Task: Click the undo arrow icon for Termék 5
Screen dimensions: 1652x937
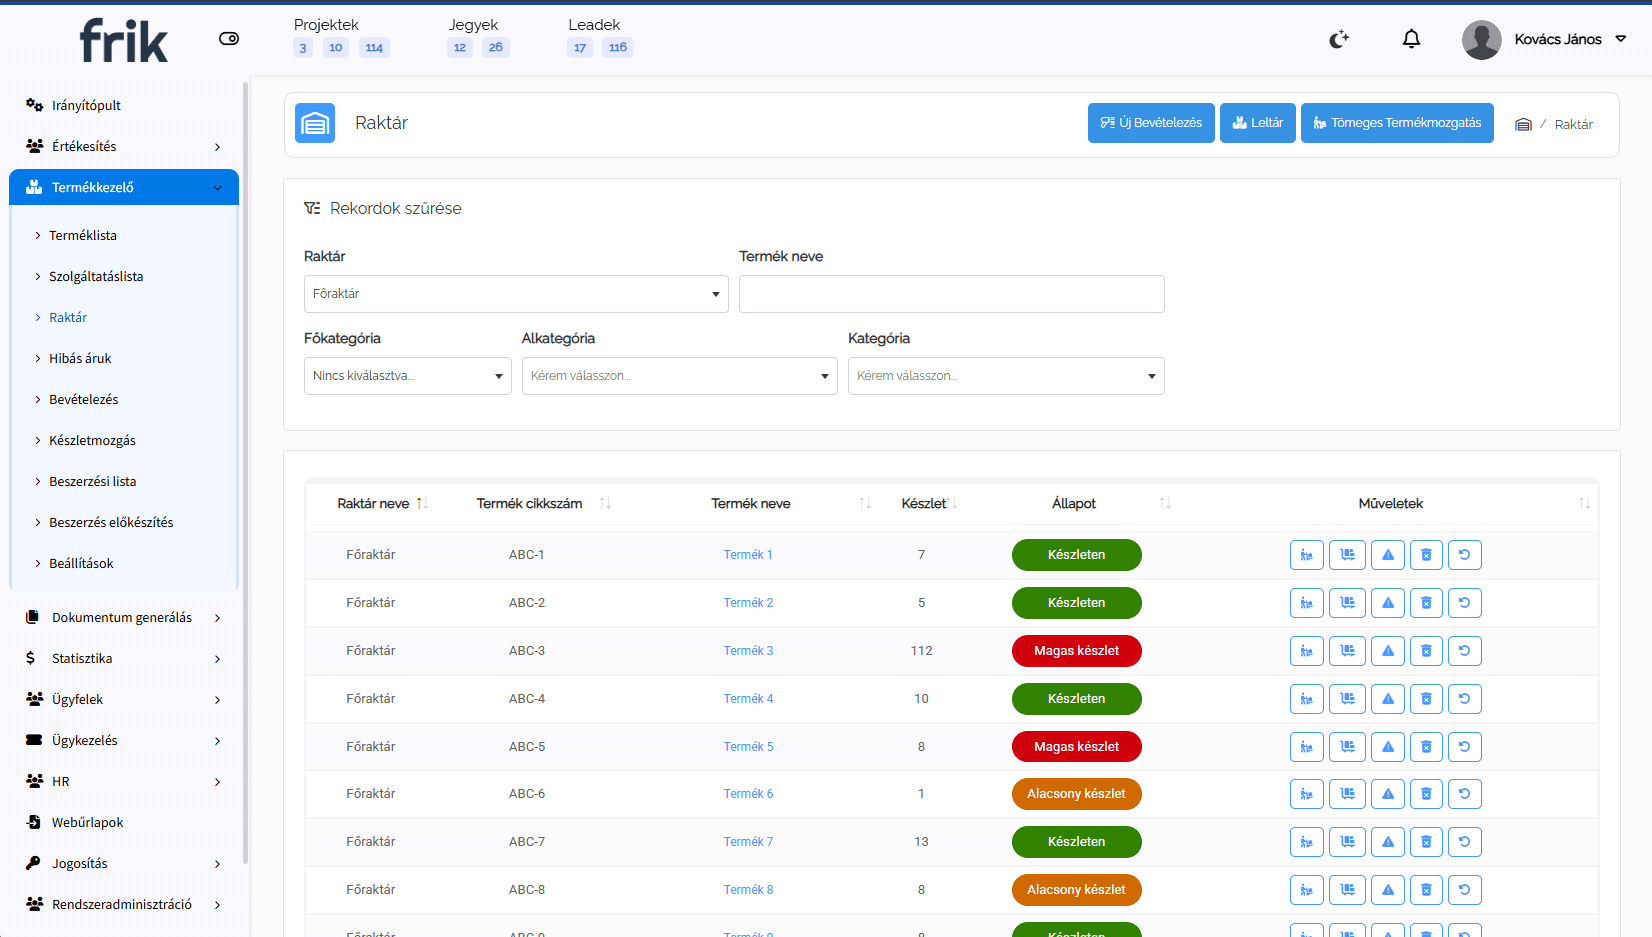Action: pos(1464,747)
